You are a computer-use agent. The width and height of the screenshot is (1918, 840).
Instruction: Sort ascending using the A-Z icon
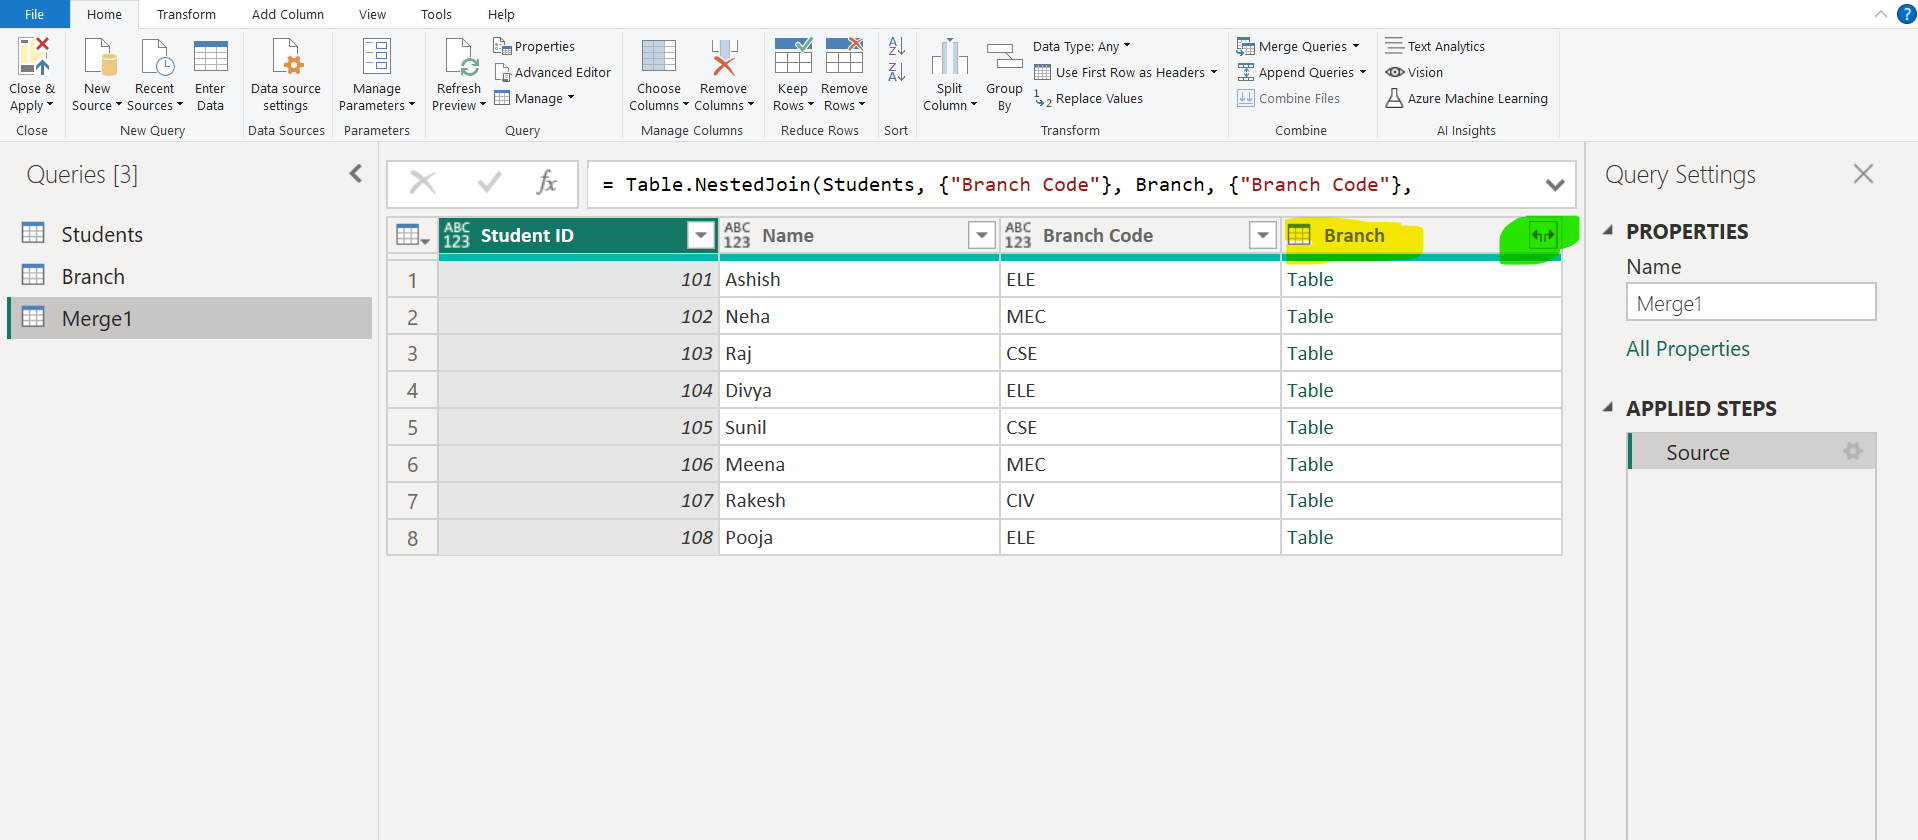click(896, 46)
